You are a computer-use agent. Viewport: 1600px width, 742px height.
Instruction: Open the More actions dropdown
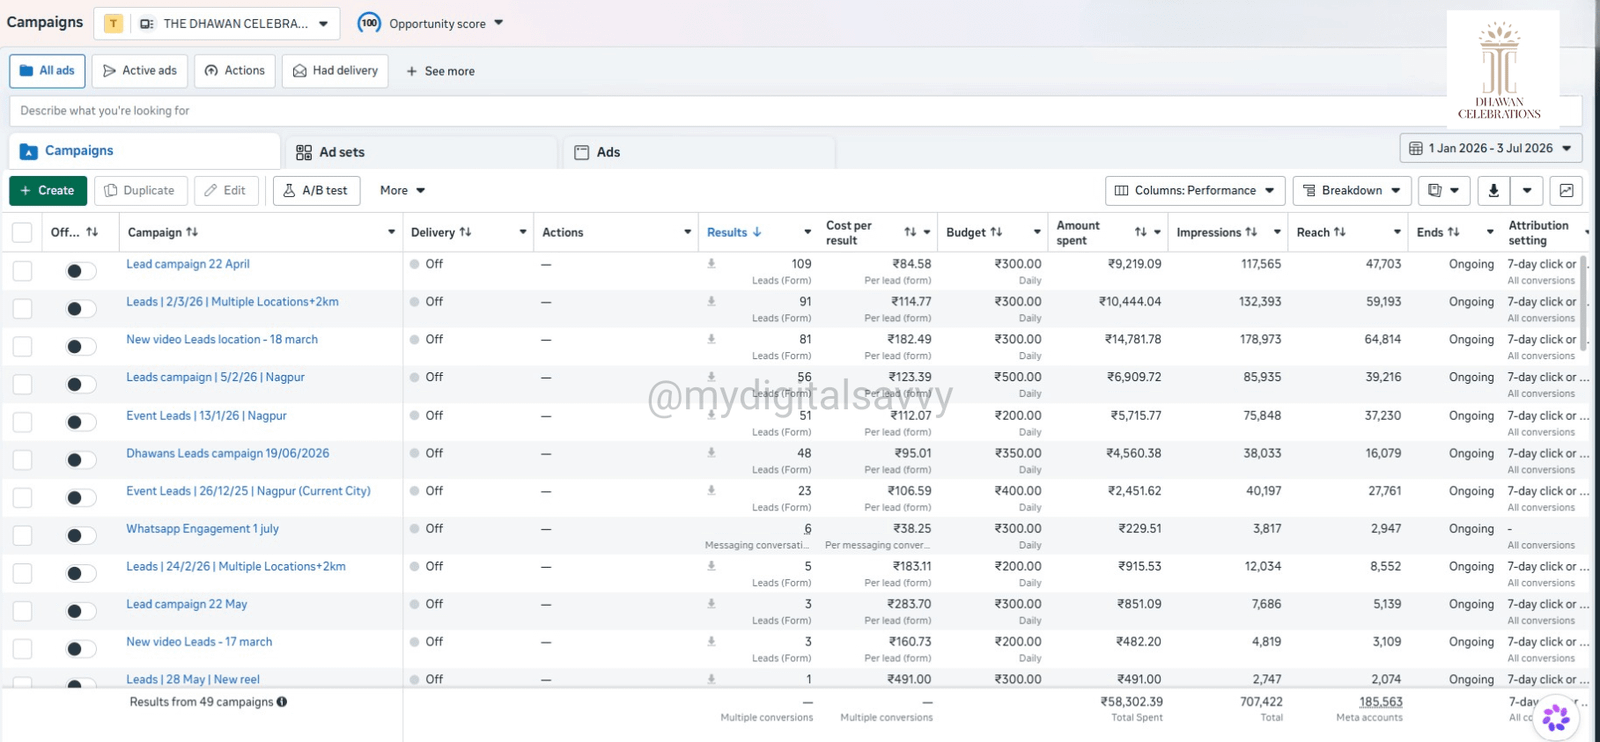point(402,190)
